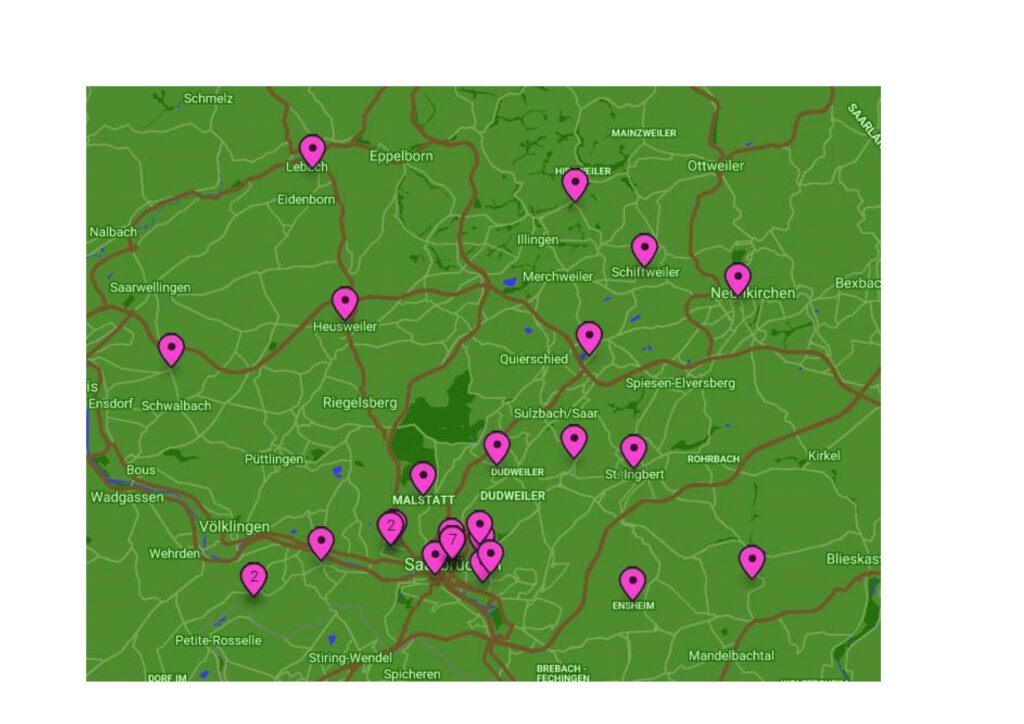Click the Kirkel label

point(824,455)
